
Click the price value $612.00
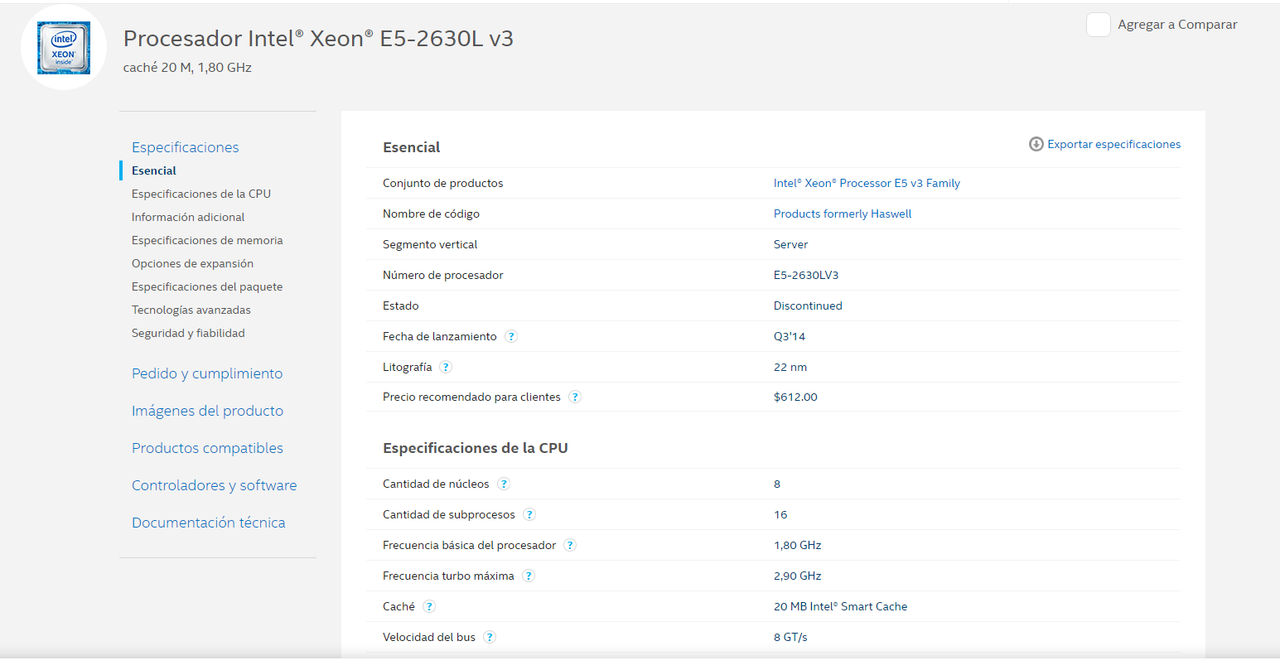795,397
